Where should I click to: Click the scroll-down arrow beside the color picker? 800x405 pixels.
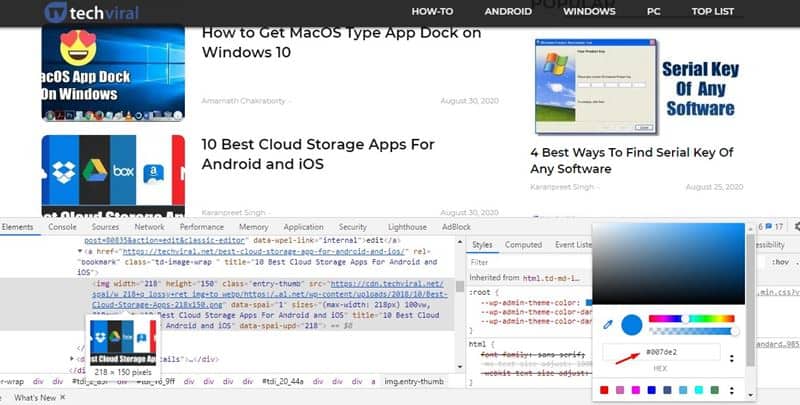(x=750, y=395)
